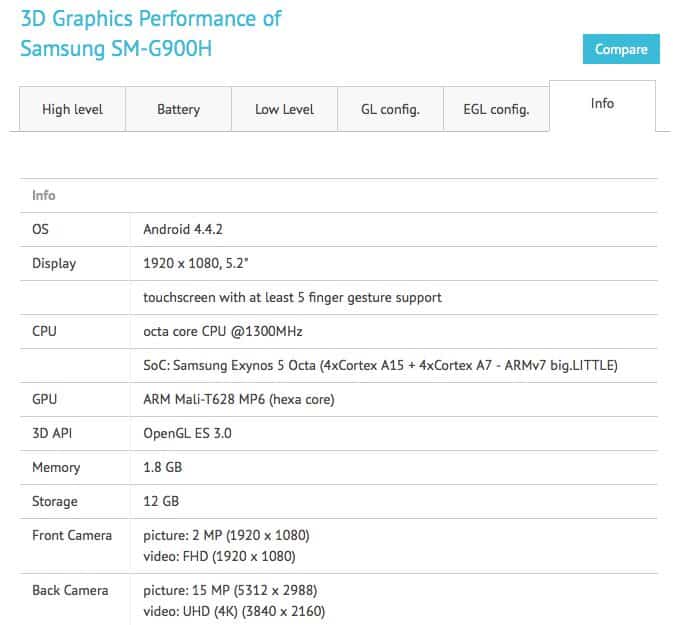
Task: Select the Android 4.4.2 OS value
Action: point(183,229)
